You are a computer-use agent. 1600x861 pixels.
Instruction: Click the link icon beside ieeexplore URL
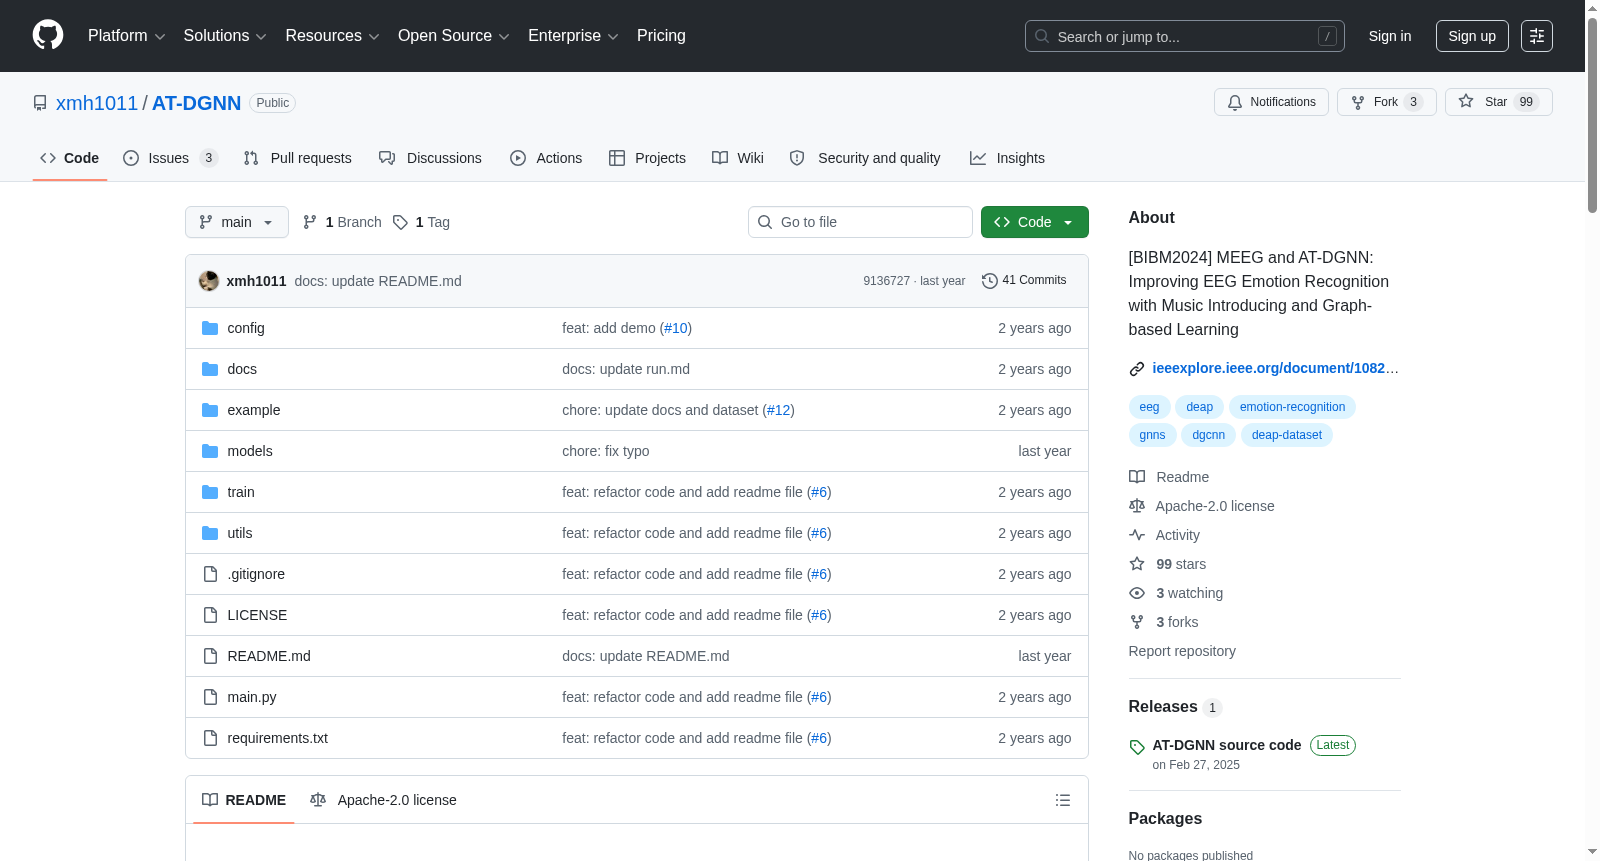(x=1137, y=369)
